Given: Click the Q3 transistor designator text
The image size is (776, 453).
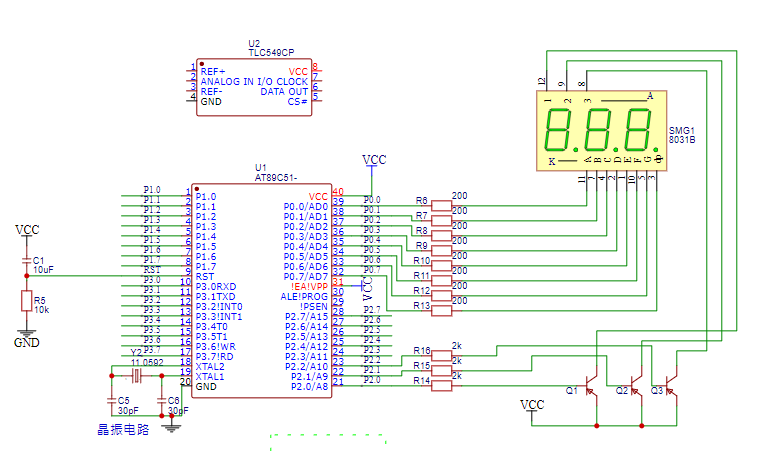Looking at the screenshot, I should click(657, 391).
